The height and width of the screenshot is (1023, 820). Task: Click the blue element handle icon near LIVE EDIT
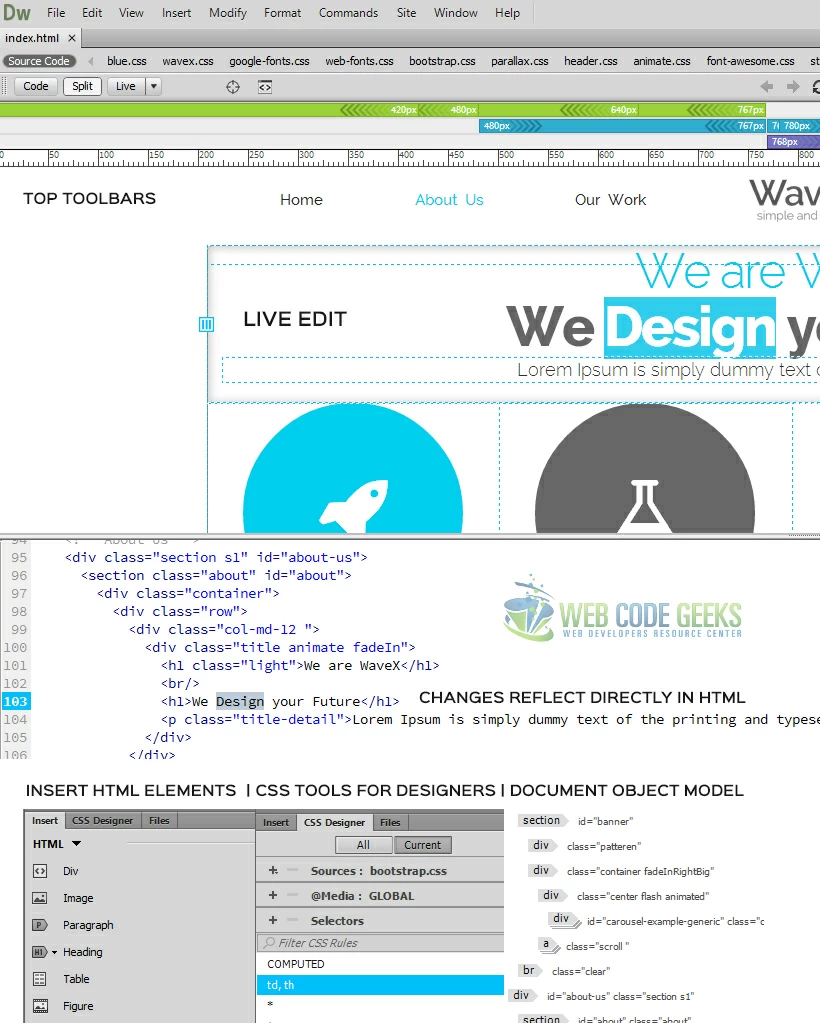coord(206,324)
